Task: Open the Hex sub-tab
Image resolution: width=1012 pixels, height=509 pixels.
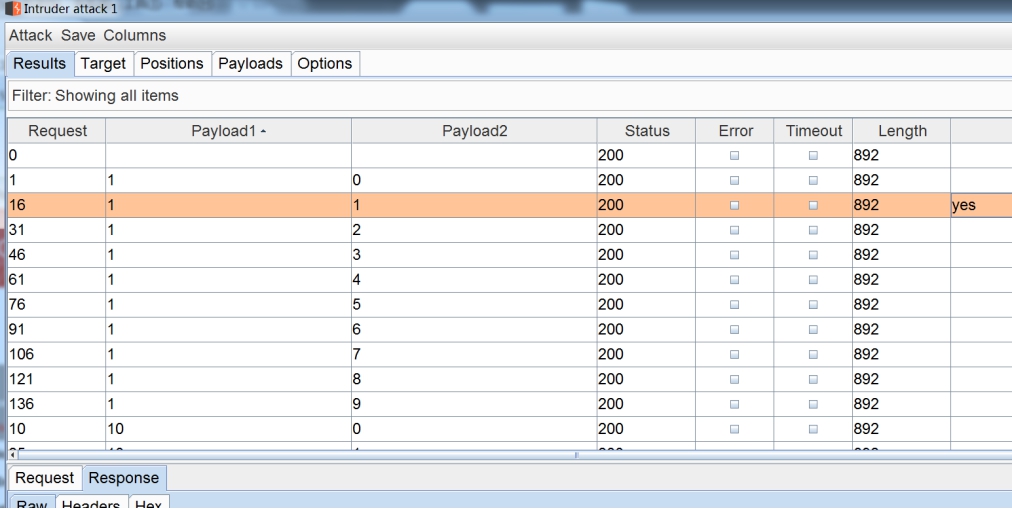Action: tap(148, 503)
